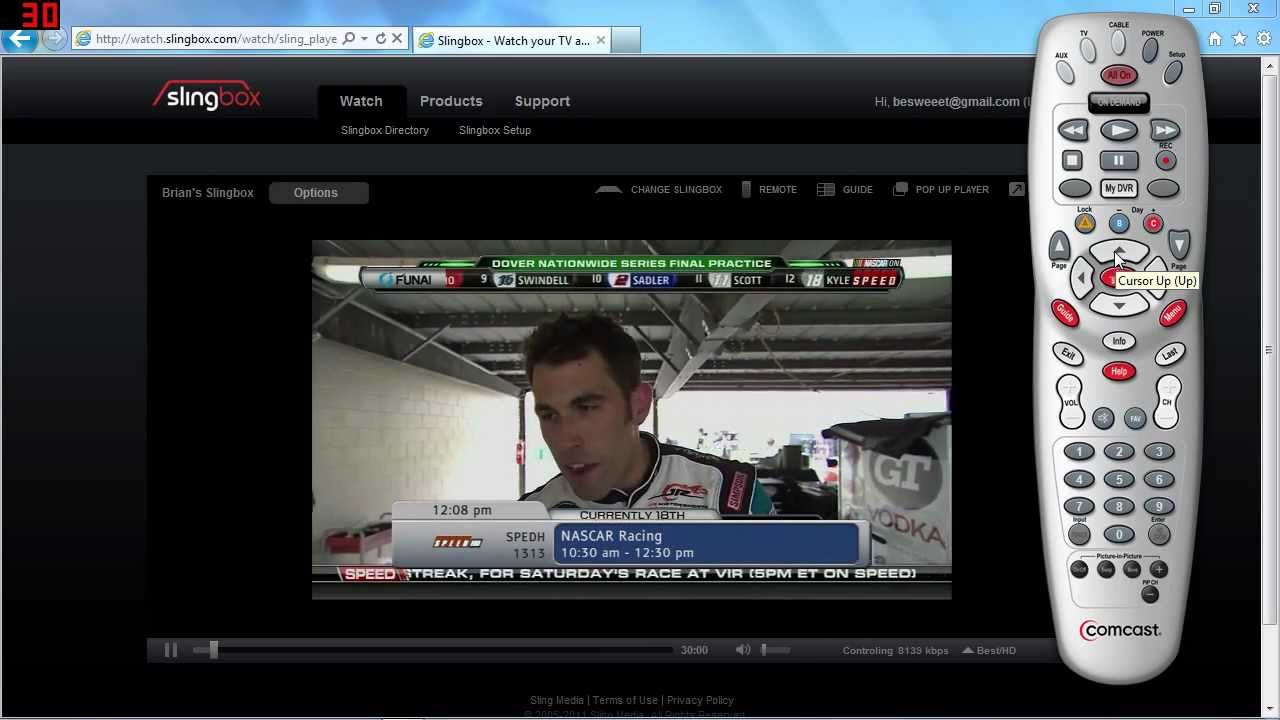This screenshot has width=1280, height=720.
Task: Click the Enter button below number 9
Action: [x=1159, y=534]
